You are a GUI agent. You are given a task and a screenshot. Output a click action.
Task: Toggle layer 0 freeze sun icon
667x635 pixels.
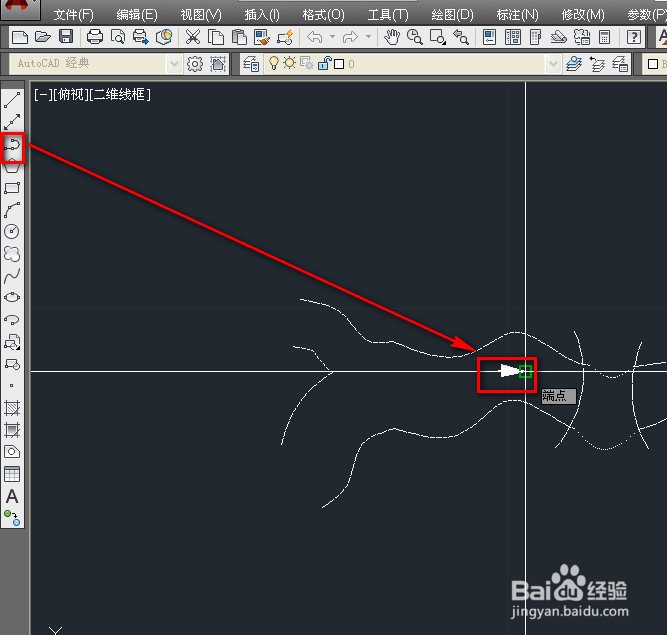click(290, 63)
